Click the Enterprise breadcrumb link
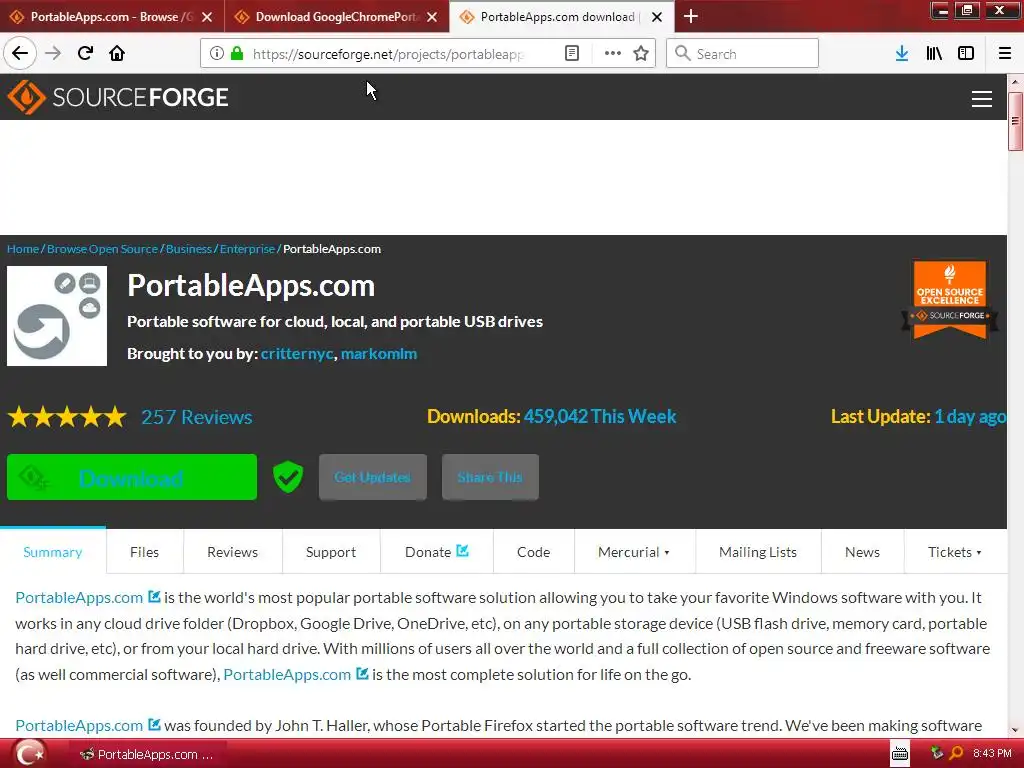Viewport: 1024px width, 768px height. click(248, 249)
